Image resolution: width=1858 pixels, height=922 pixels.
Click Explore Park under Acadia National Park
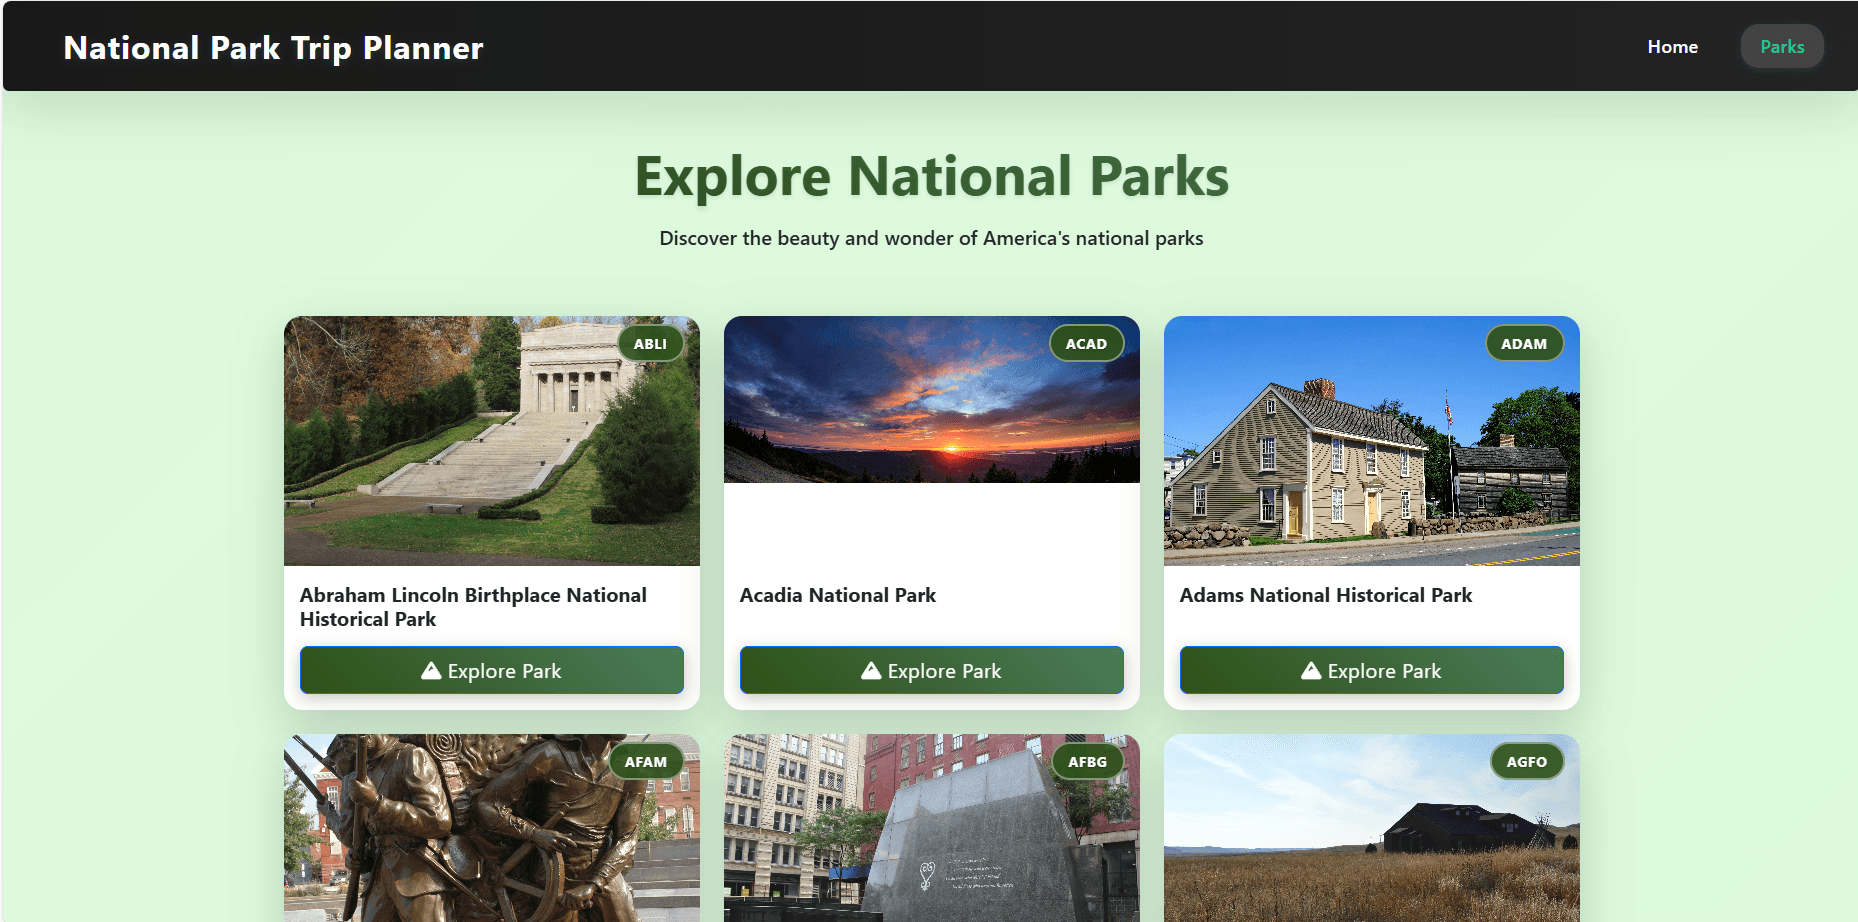[x=931, y=670]
